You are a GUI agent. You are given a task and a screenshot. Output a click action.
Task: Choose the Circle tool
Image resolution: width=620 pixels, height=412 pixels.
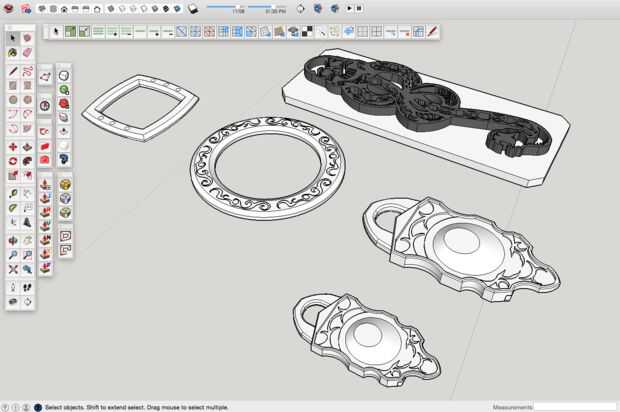(13, 100)
